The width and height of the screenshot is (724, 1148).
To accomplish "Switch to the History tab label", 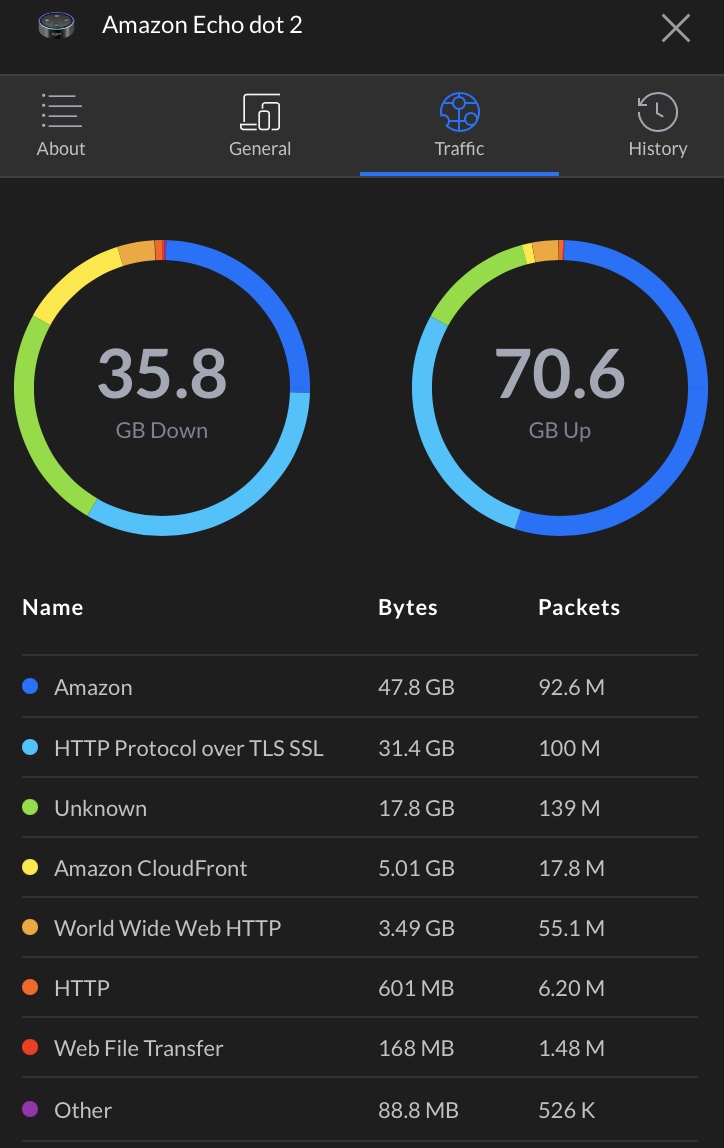I will [x=657, y=149].
